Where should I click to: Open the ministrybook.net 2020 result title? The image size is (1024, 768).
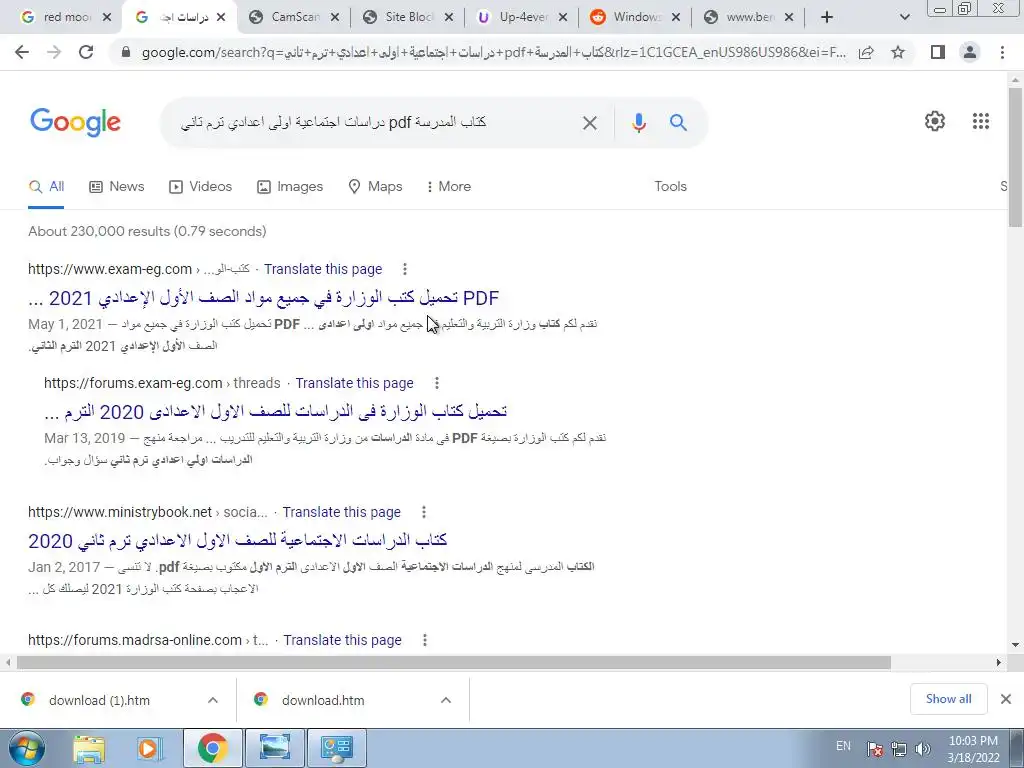coord(238,541)
